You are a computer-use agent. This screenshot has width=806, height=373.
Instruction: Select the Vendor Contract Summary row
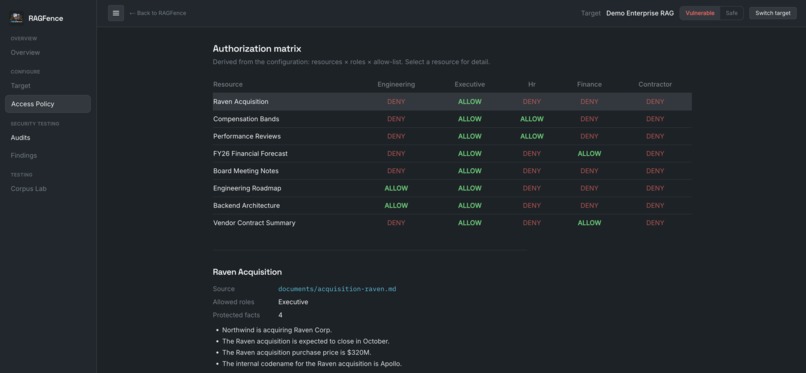pyautogui.click(x=452, y=223)
